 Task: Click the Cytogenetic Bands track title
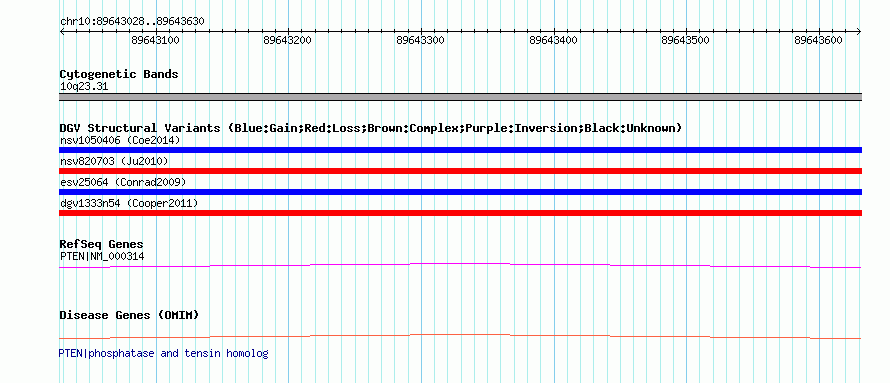coord(119,74)
